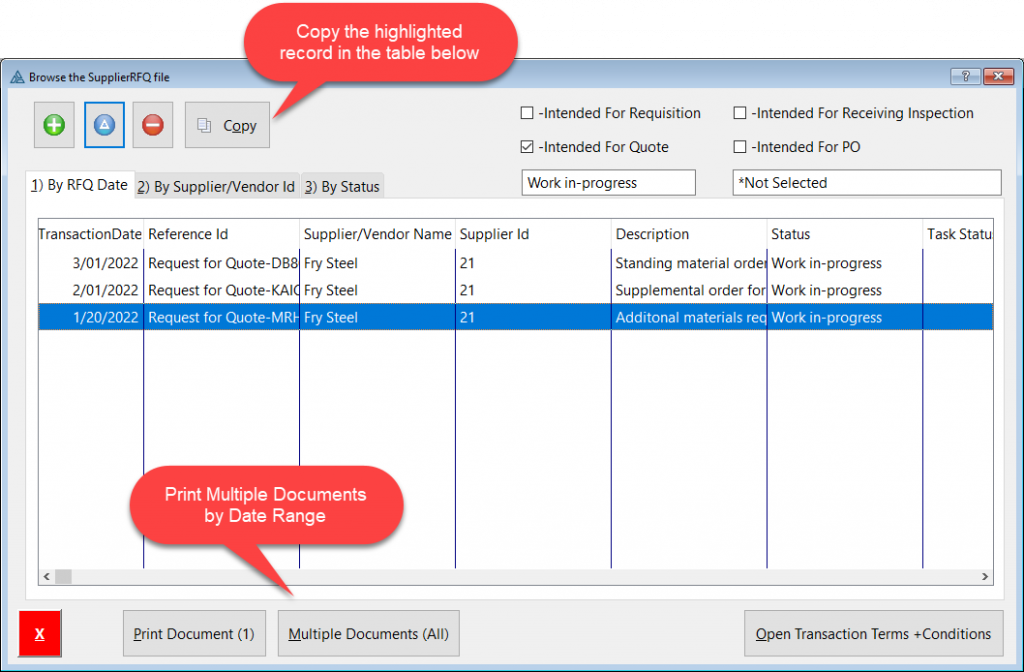This screenshot has width=1024, height=672.
Task: Click the Supplier/Vendor Name column header
Action: coord(377,234)
